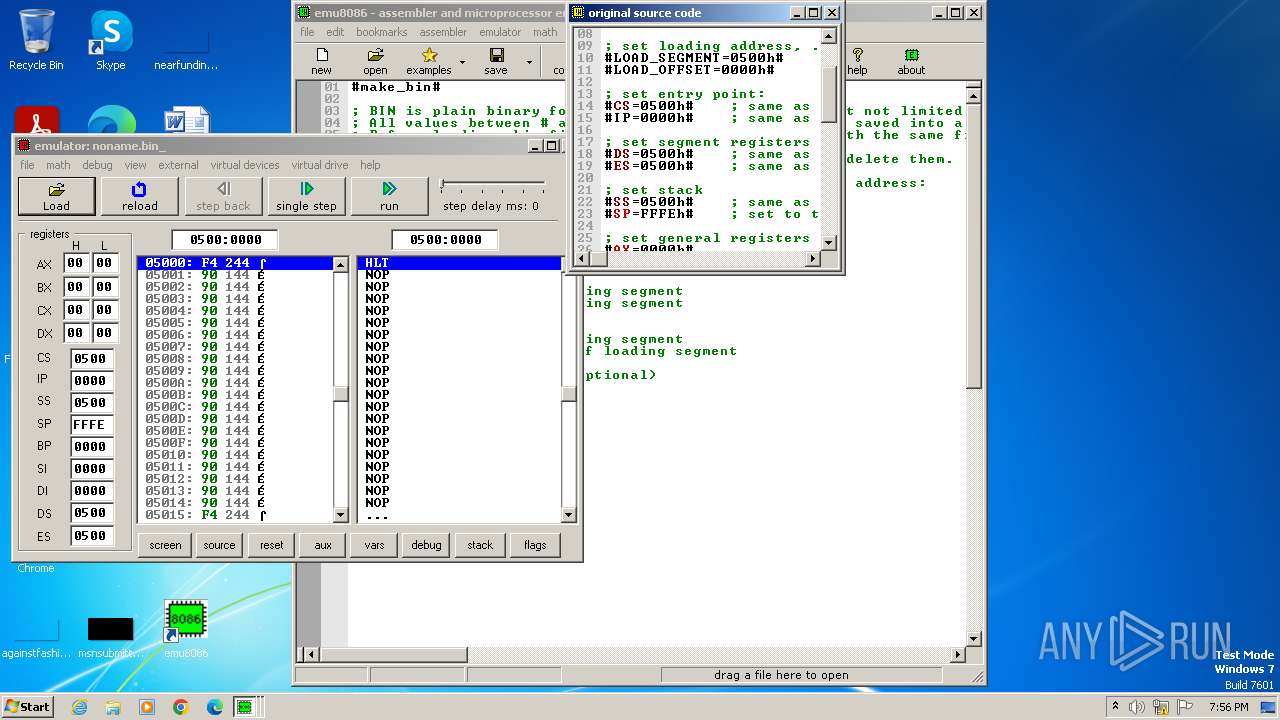Screen dimensions: 1280x720
Task: Run the emulated program
Action: (x=389, y=196)
